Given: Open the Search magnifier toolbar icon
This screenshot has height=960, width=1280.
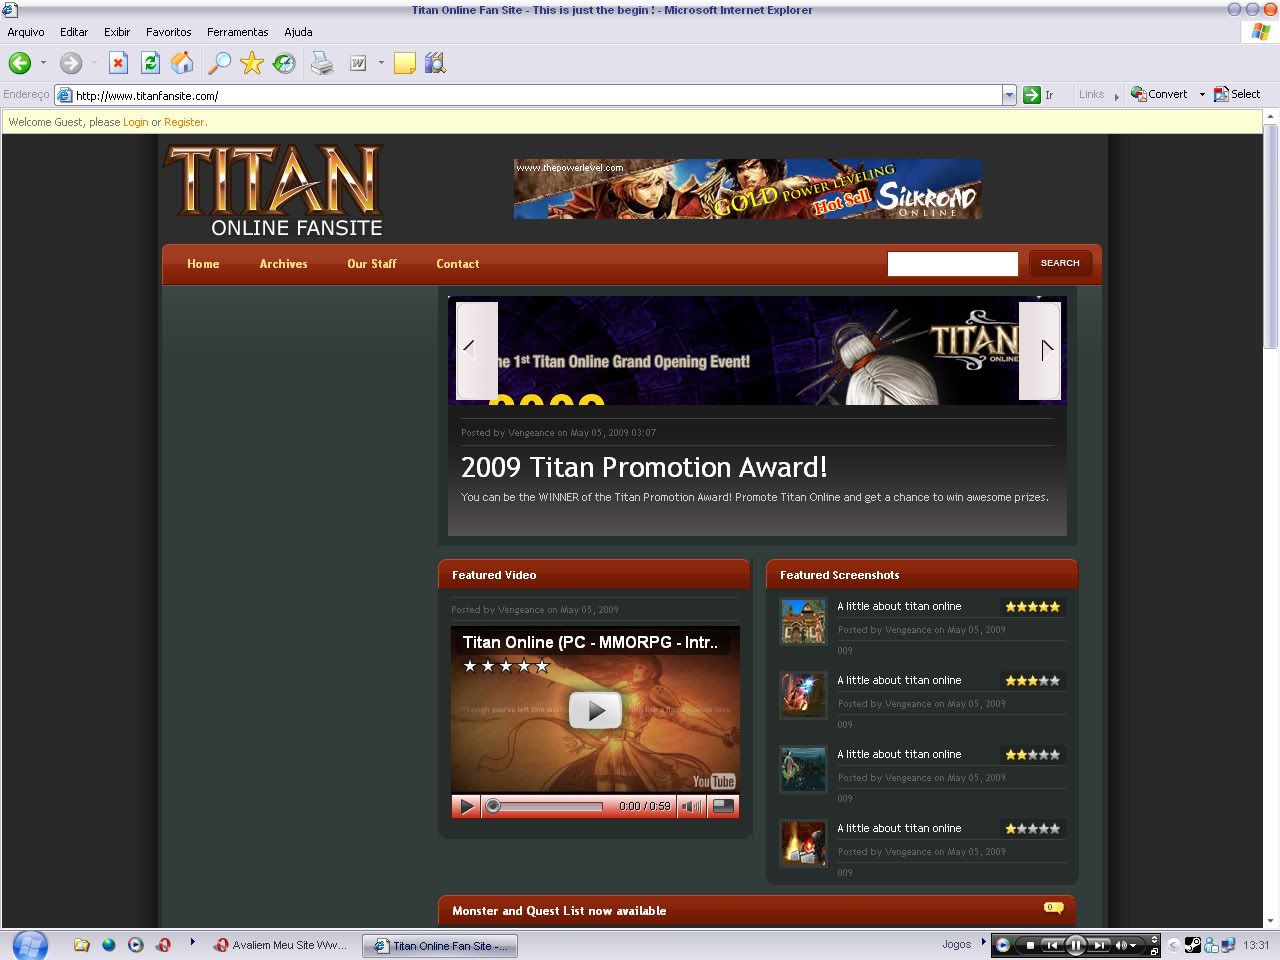Looking at the screenshot, I should click(219, 63).
